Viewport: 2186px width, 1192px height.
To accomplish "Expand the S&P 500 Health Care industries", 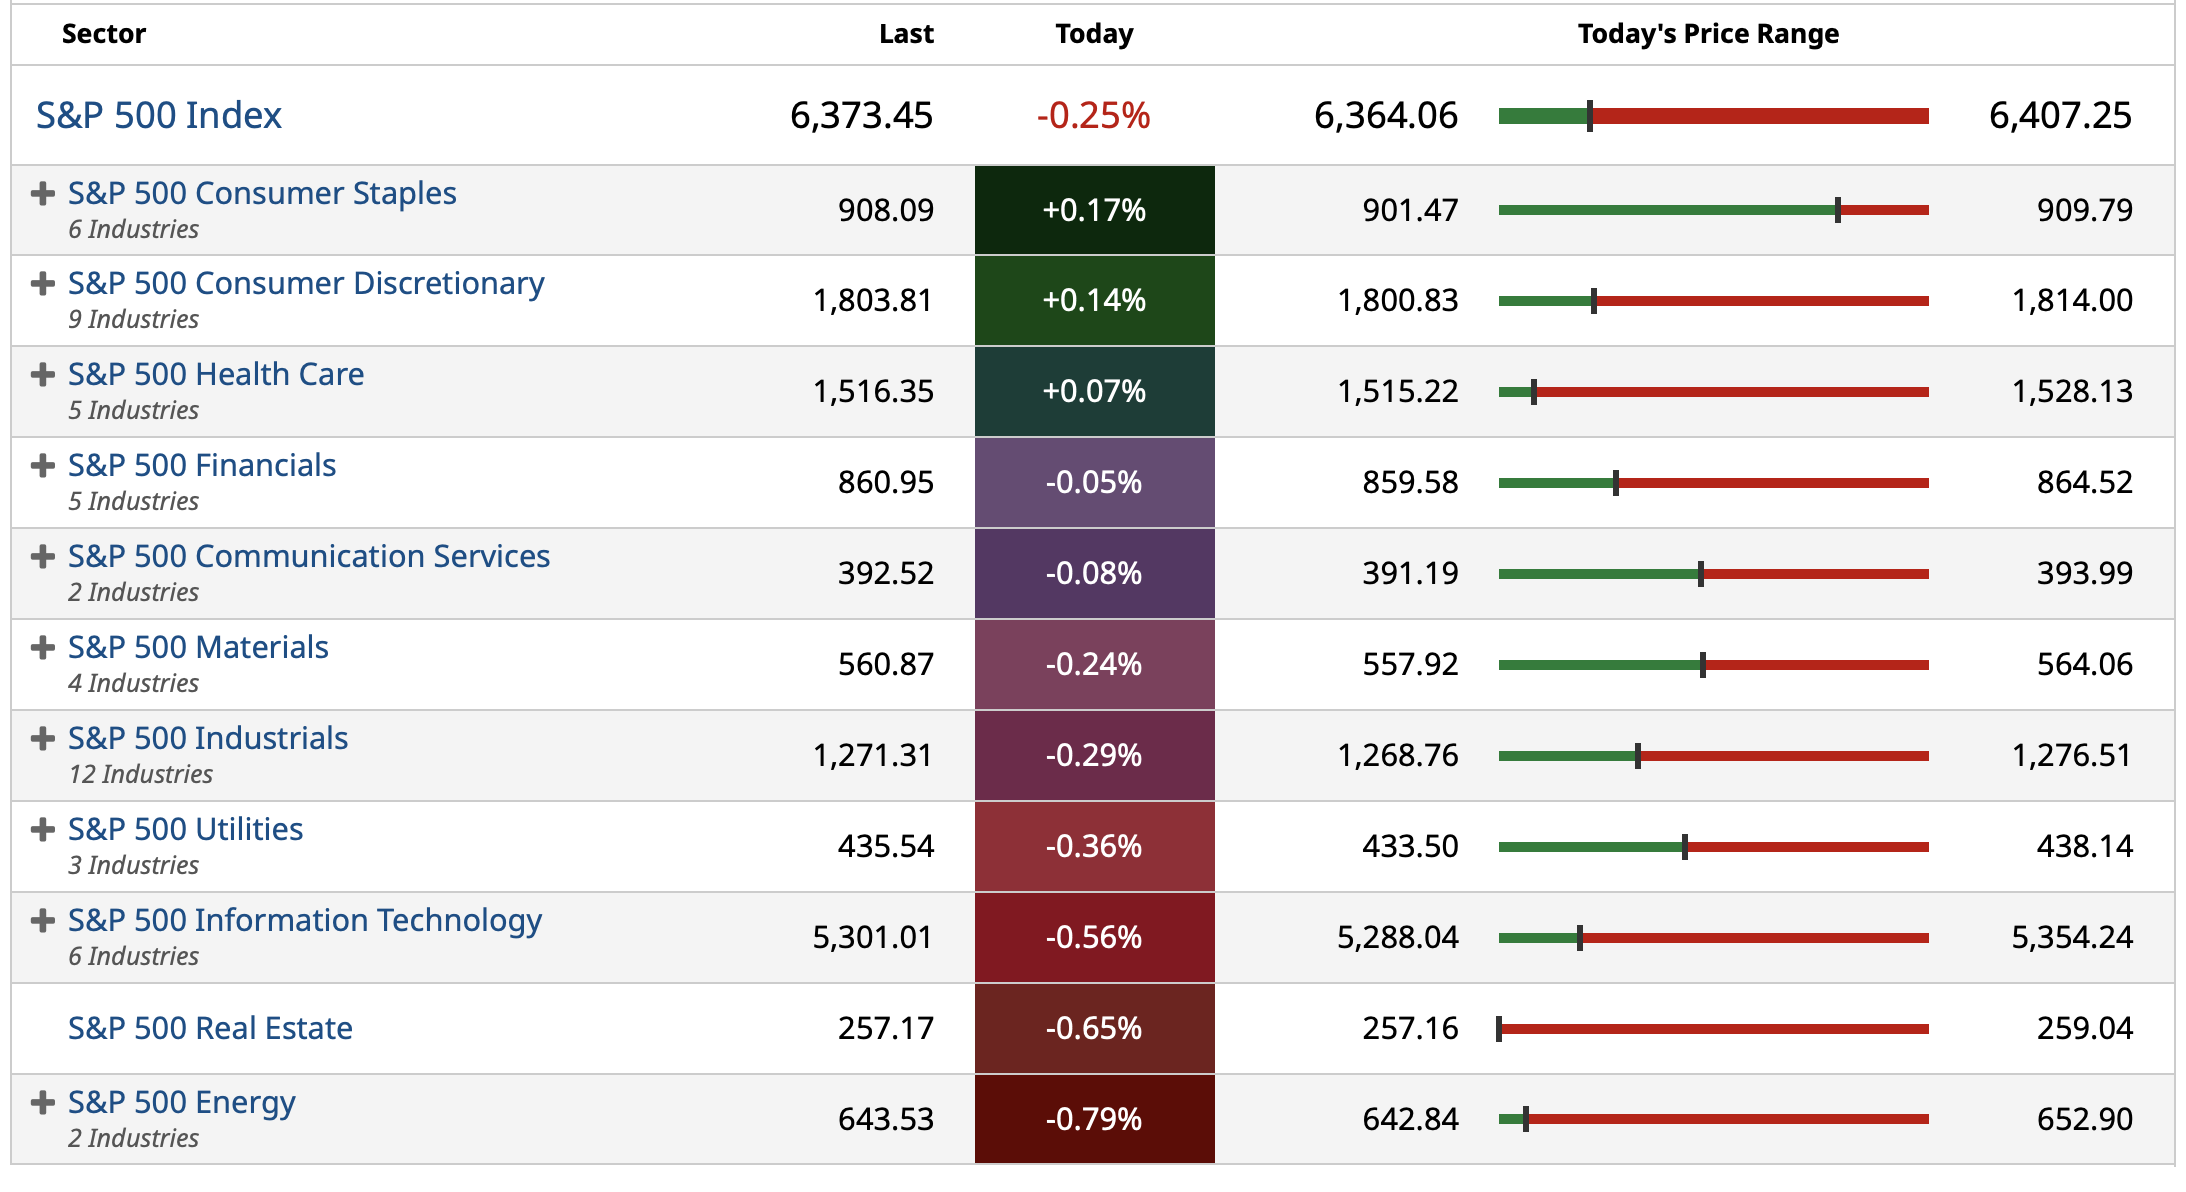I will click(42, 375).
